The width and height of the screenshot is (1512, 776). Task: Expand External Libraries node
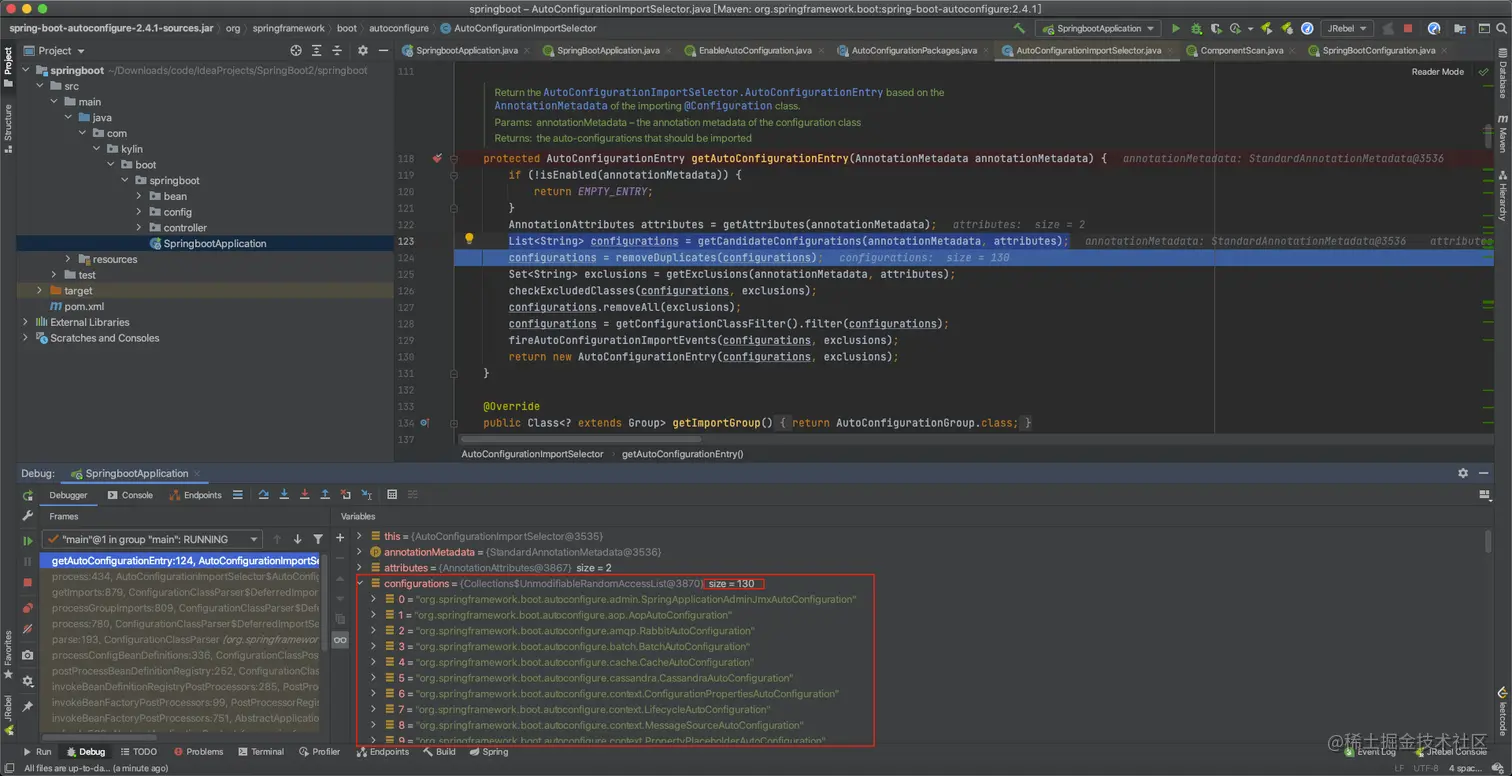[25, 322]
